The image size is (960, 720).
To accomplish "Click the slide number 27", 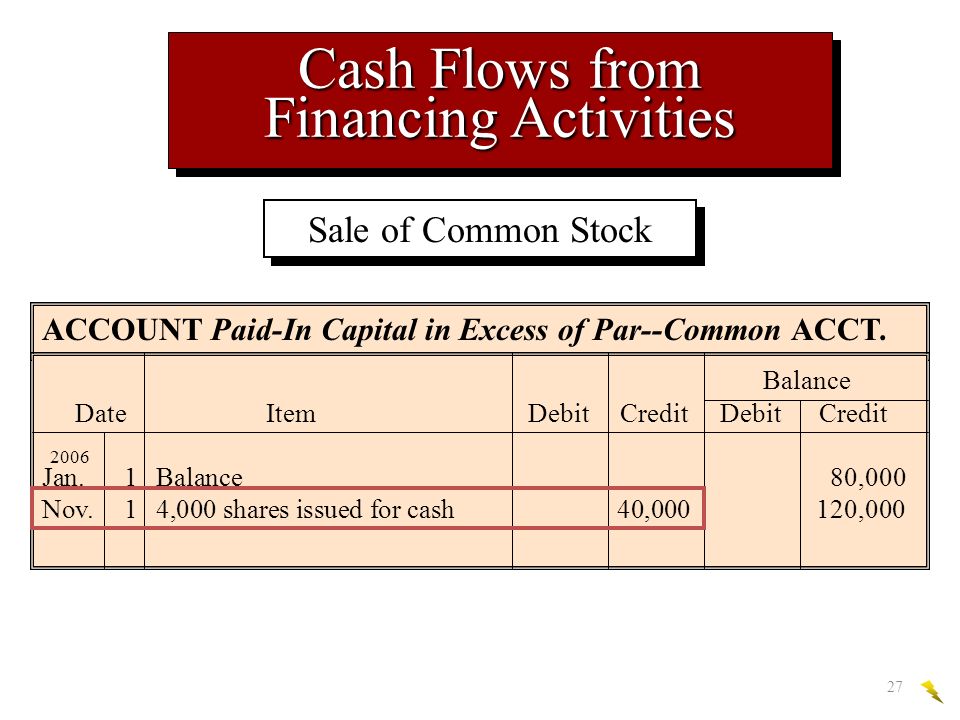I will pos(894,686).
